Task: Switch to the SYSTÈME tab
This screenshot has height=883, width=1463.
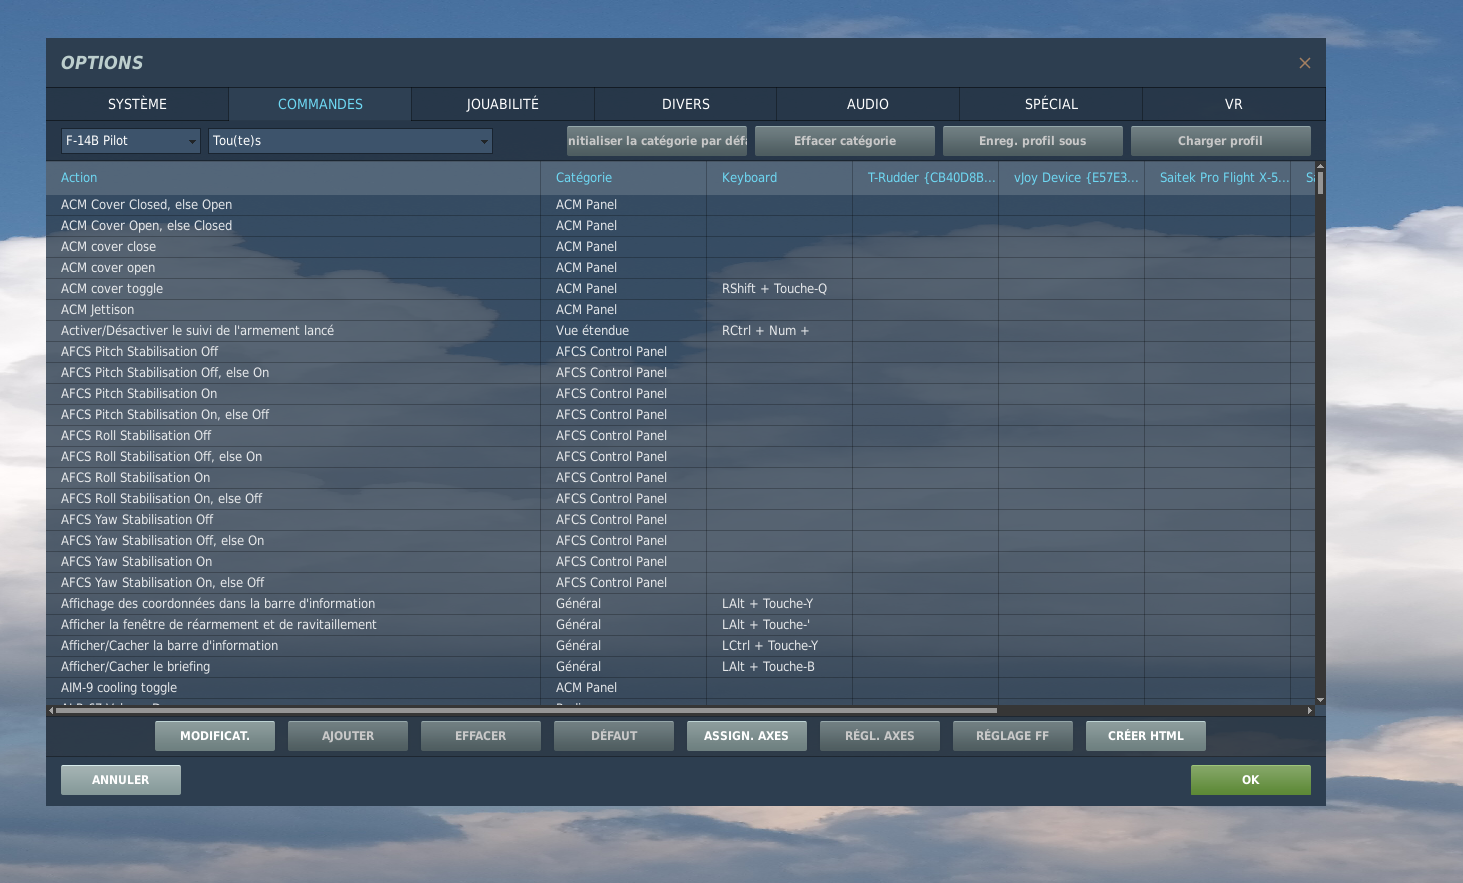Action: pyautogui.click(x=137, y=104)
